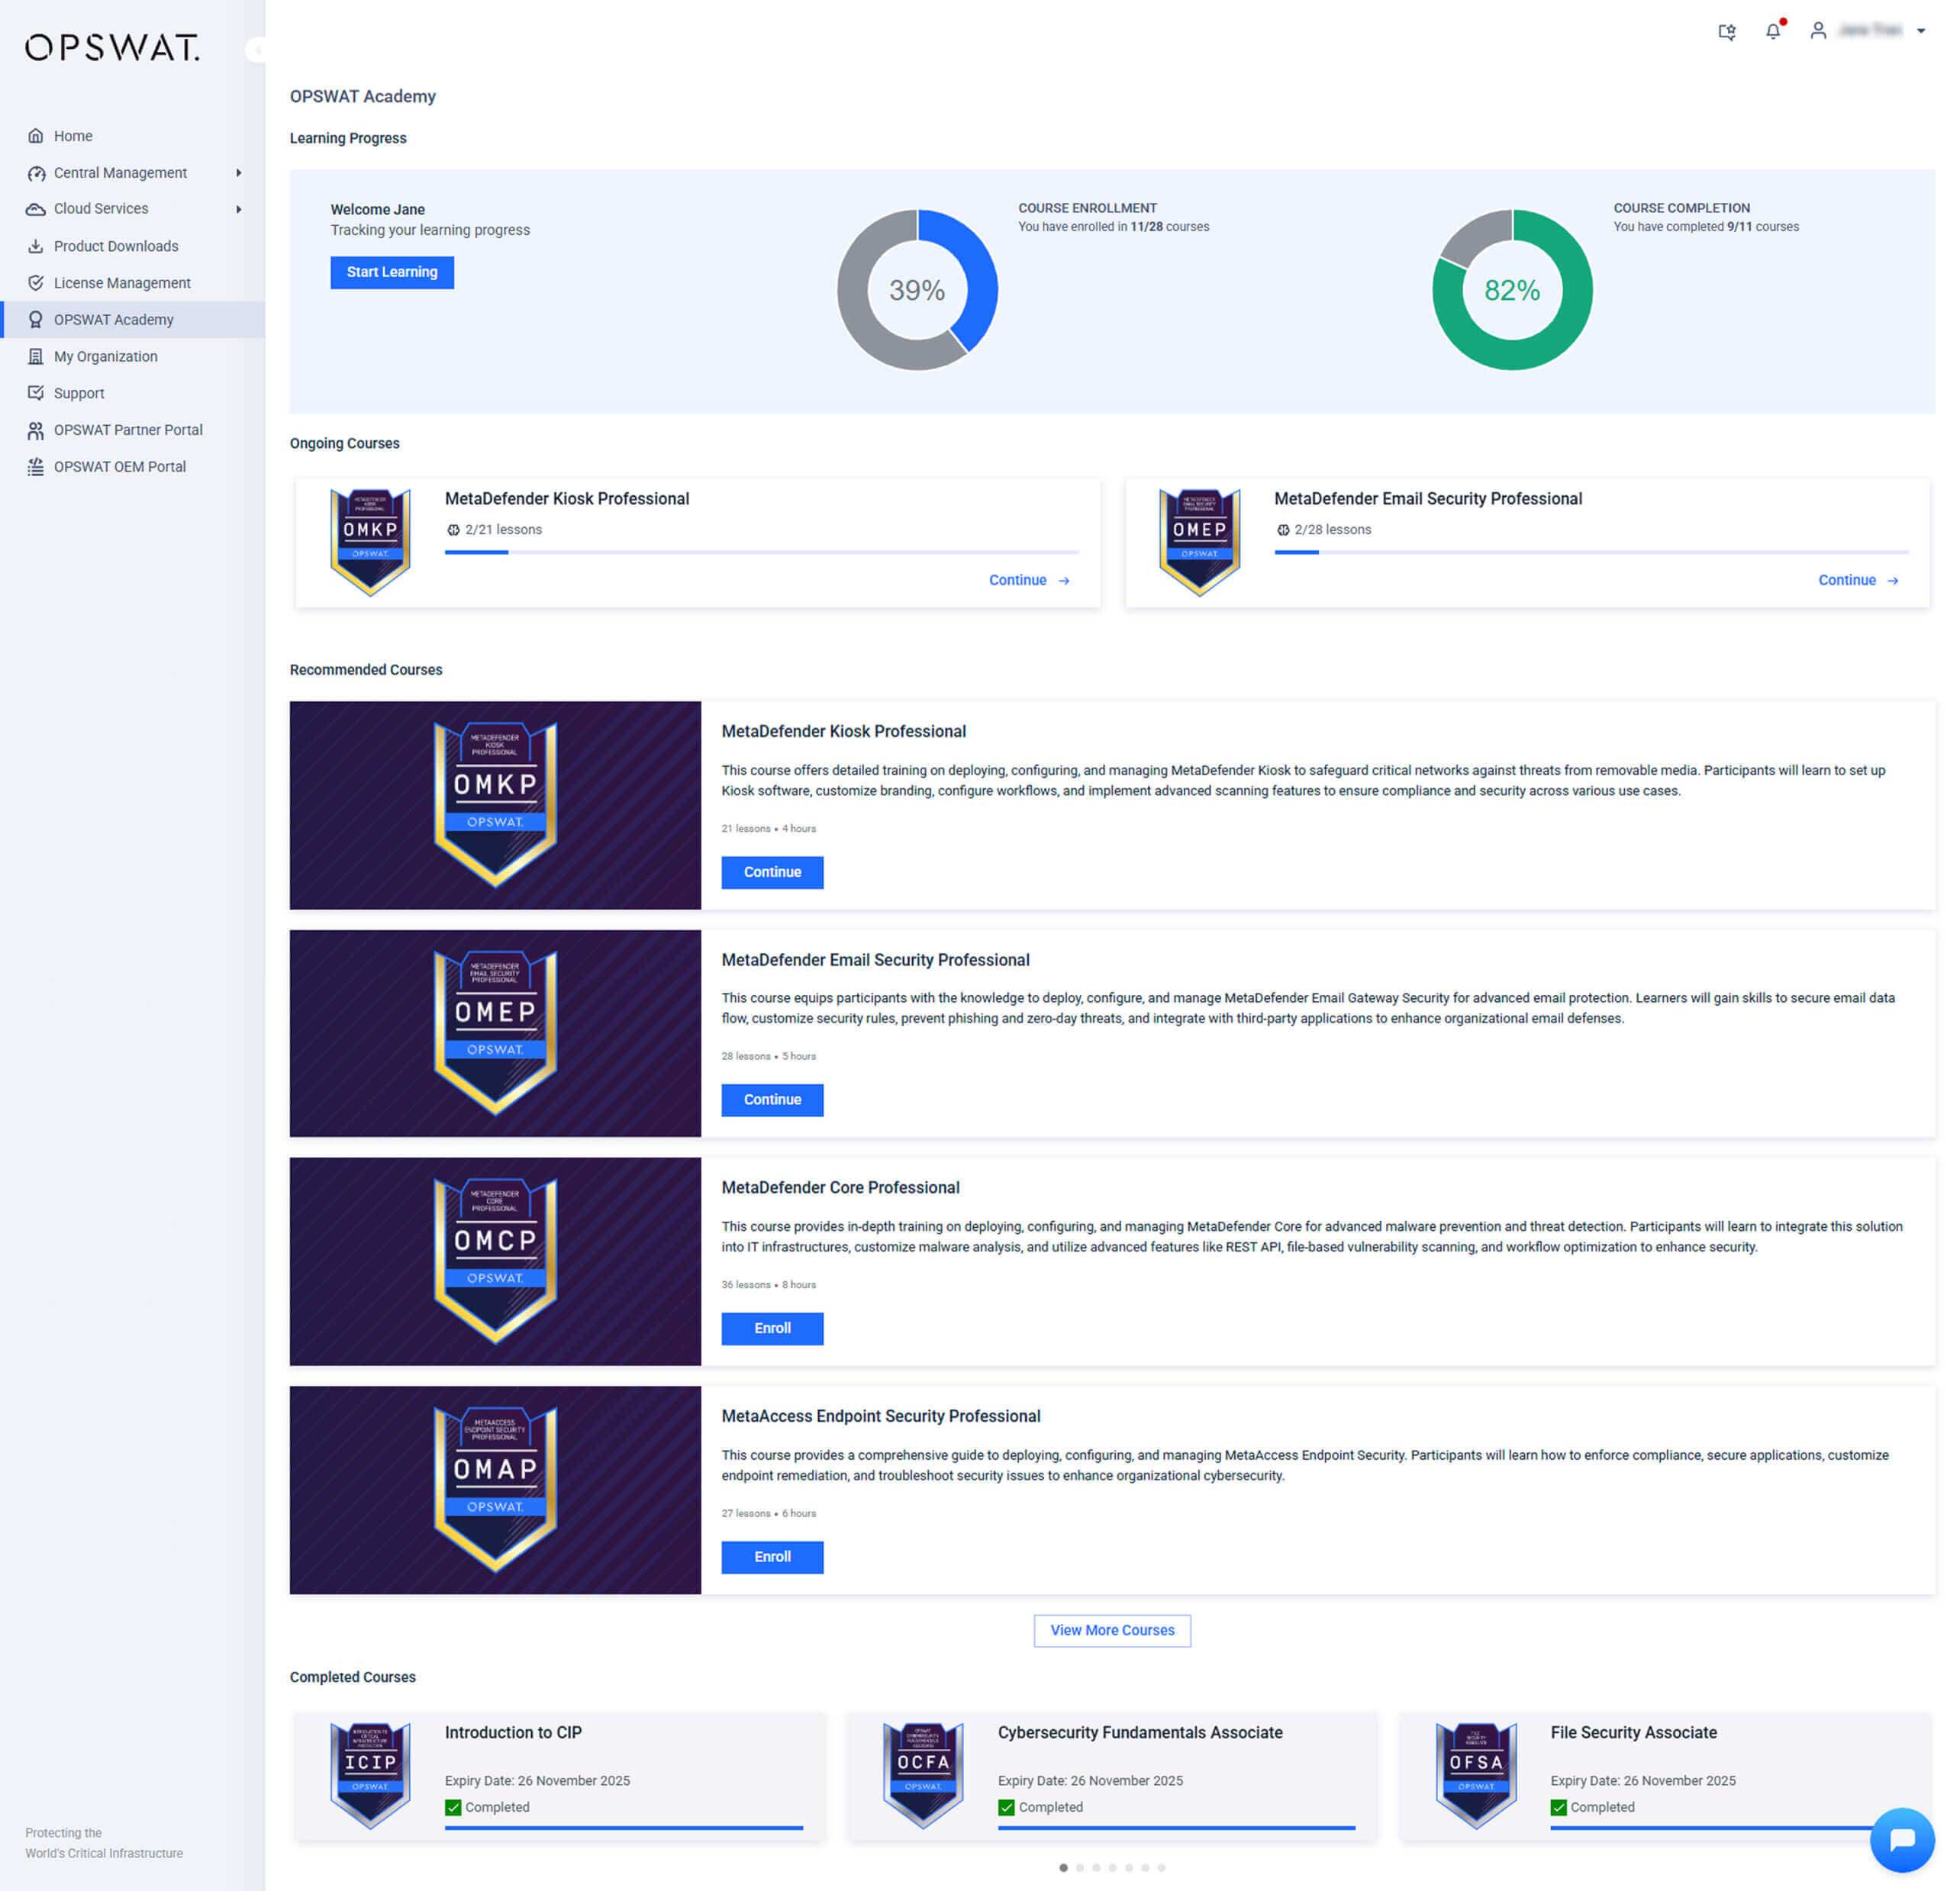The width and height of the screenshot is (1960, 1891).
Task: Click the feedback icon in top bar
Action: pyautogui.click(x=1726, y=32)
